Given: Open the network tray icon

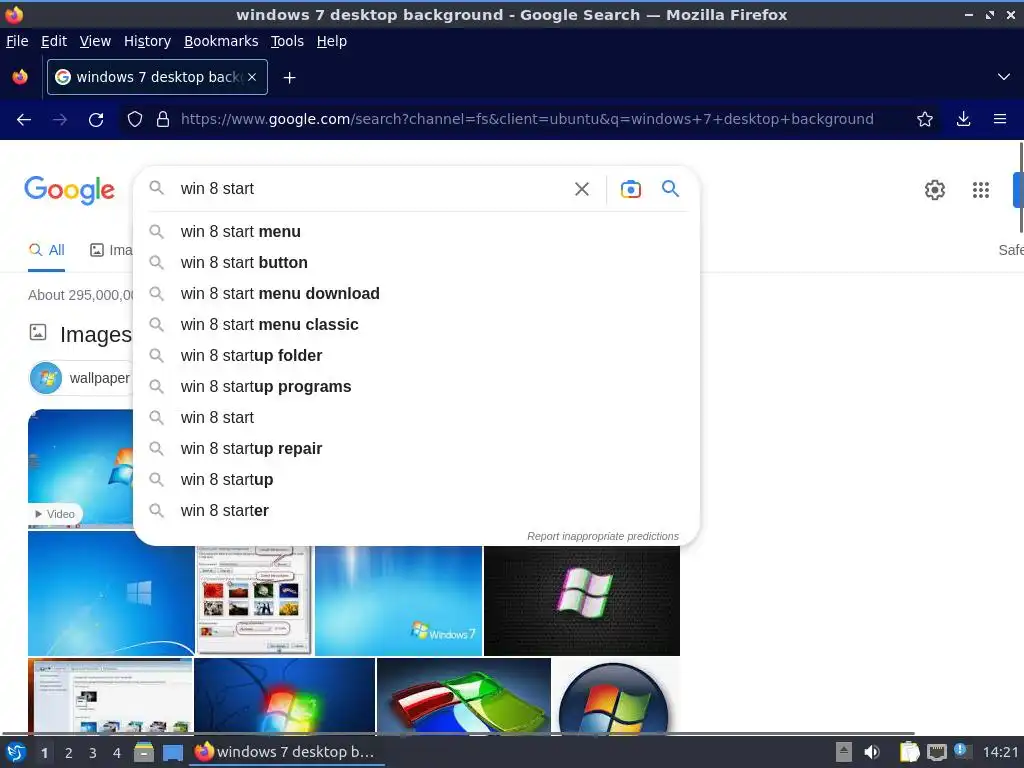Looking at the screenshot, I should click(936, 752).
